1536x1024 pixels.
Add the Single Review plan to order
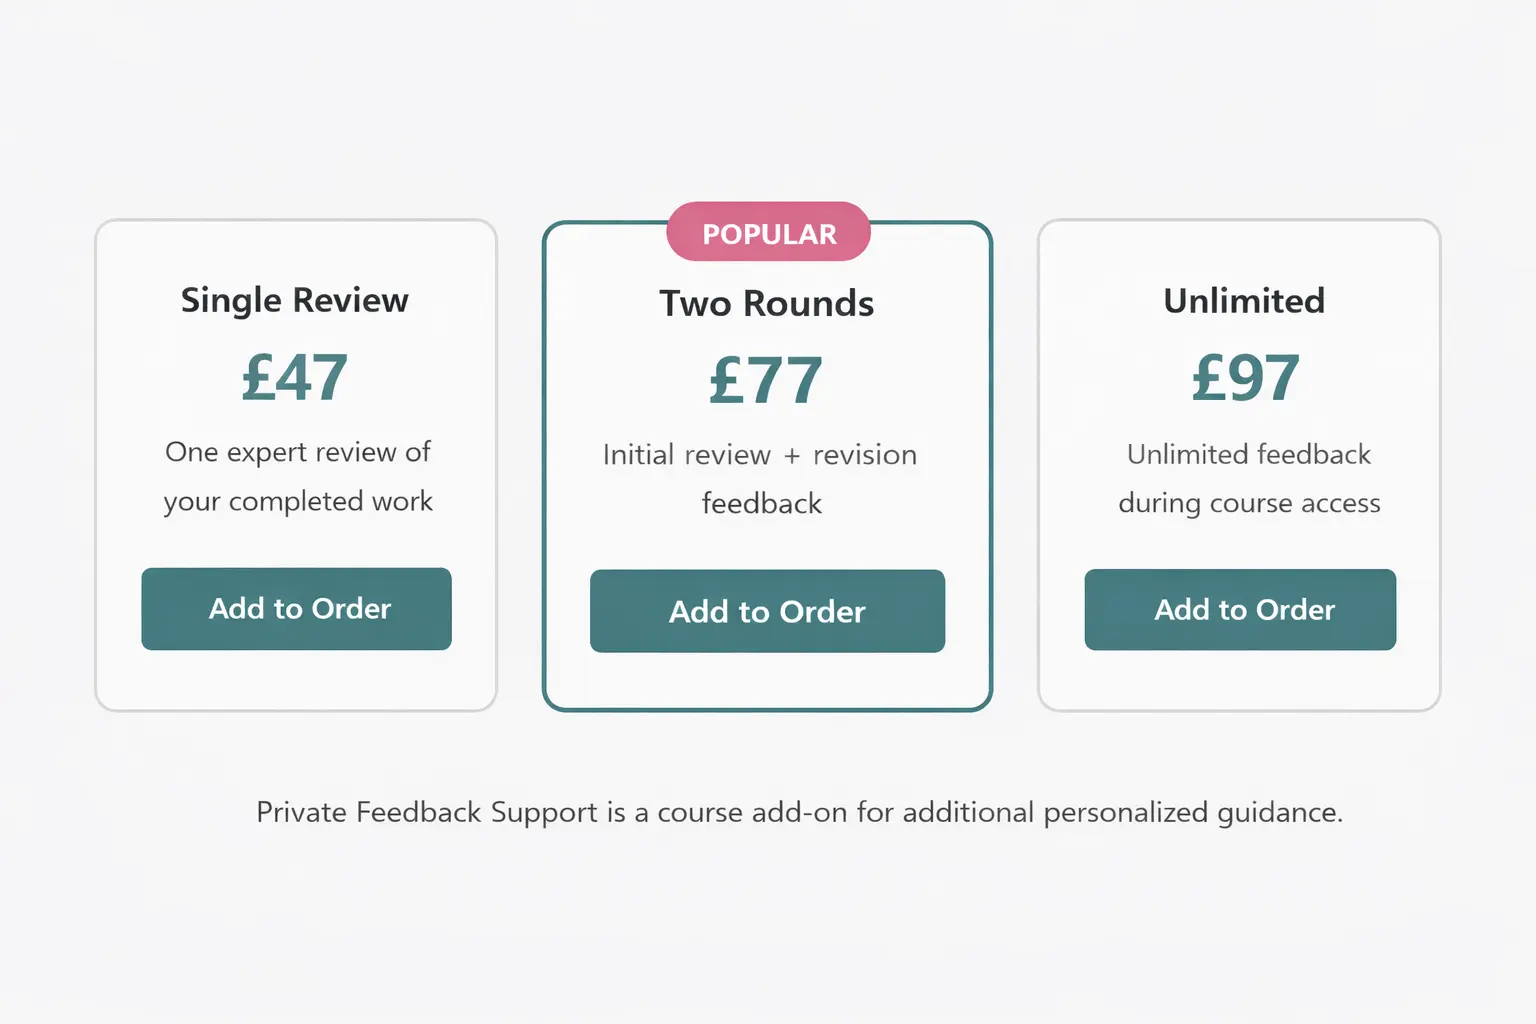(x=296, y=609)
